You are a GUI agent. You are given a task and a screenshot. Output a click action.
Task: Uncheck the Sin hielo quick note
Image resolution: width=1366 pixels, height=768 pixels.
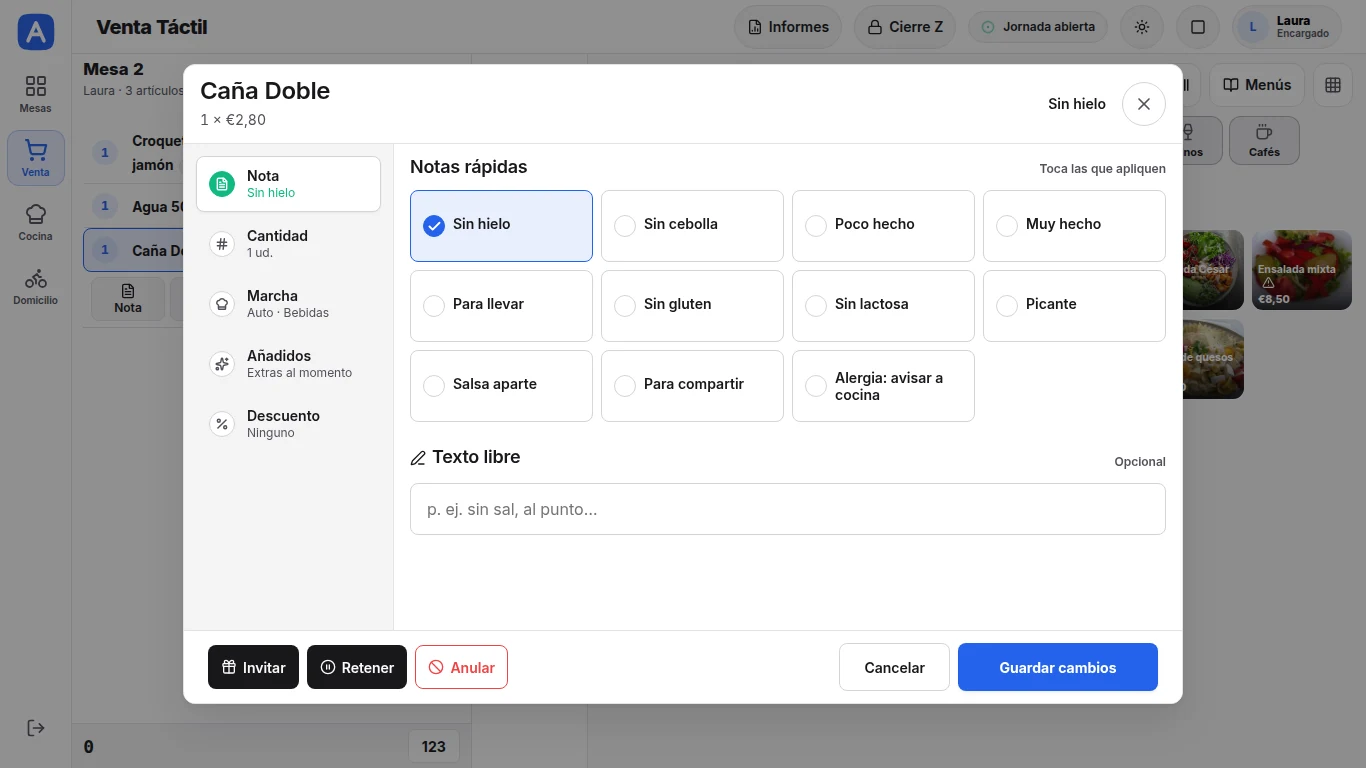[501, 226]
